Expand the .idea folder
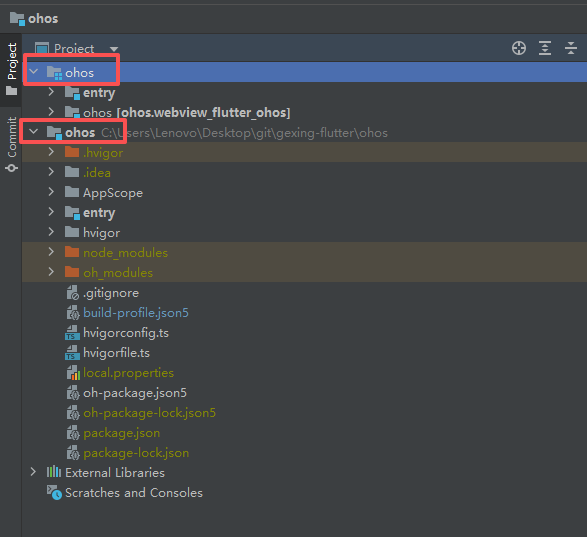Image resolution: width=587 pixels, height=537 pixels. pos(51,172)
